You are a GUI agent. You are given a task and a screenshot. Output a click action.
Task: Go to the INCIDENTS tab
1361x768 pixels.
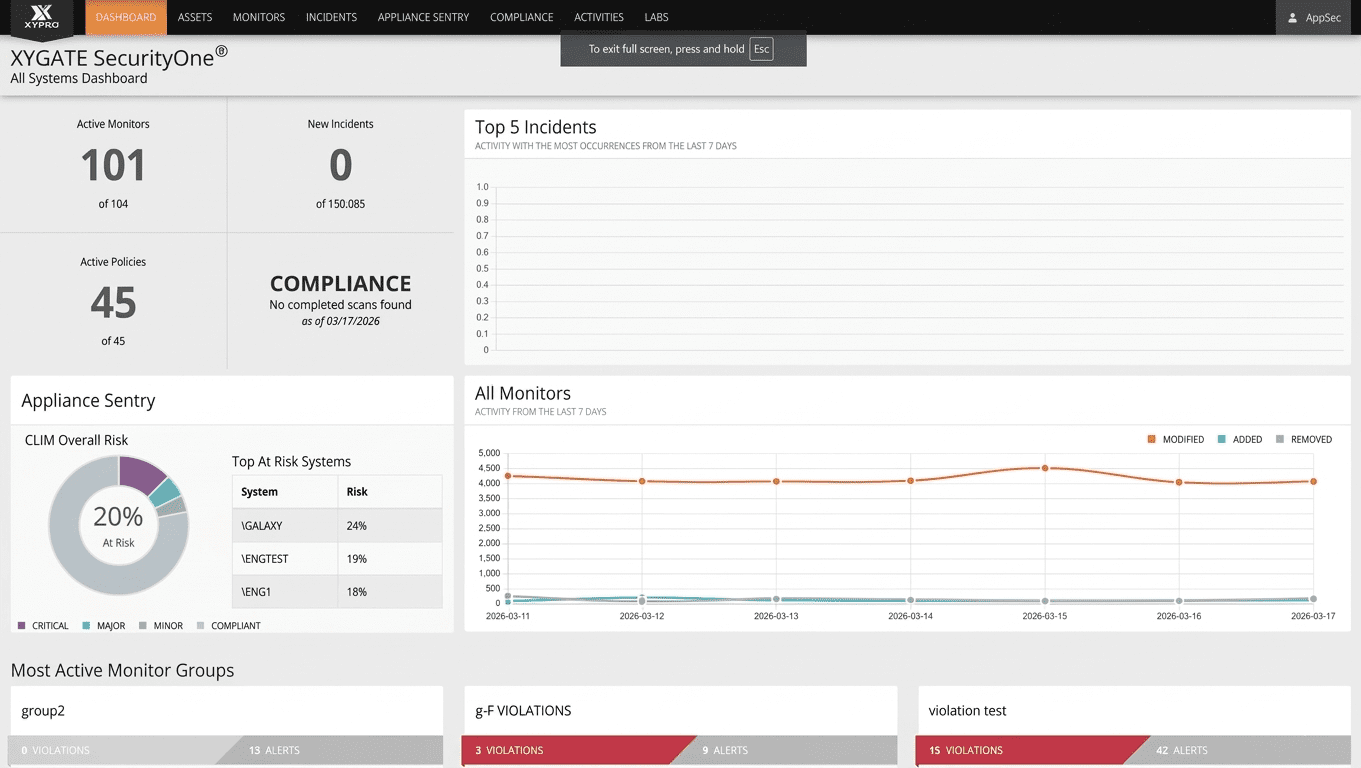pyautogui.click(x=331, y=18)
